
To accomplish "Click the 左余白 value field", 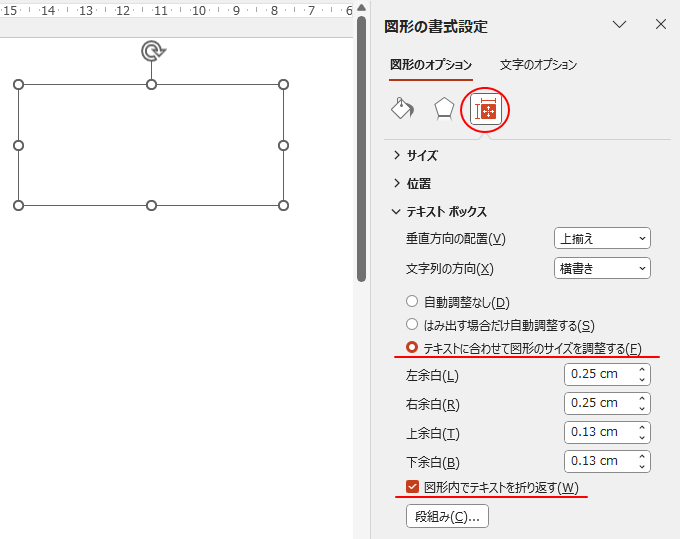I will 600,374.
